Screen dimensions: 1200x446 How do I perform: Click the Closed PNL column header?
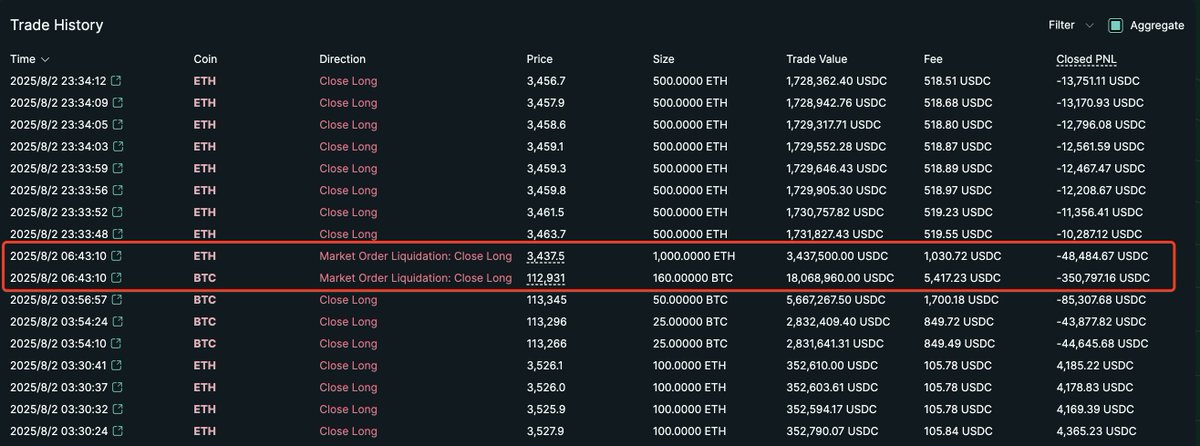click(1086, 59)
